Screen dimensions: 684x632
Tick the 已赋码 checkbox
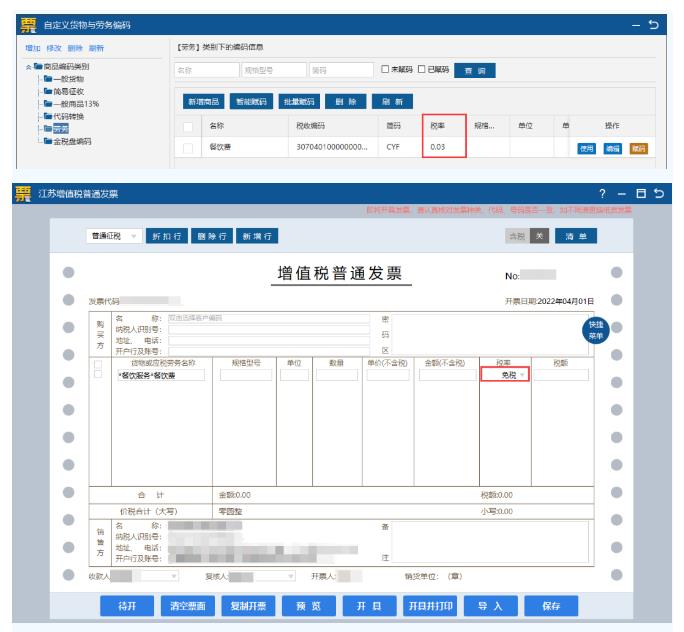422,70
